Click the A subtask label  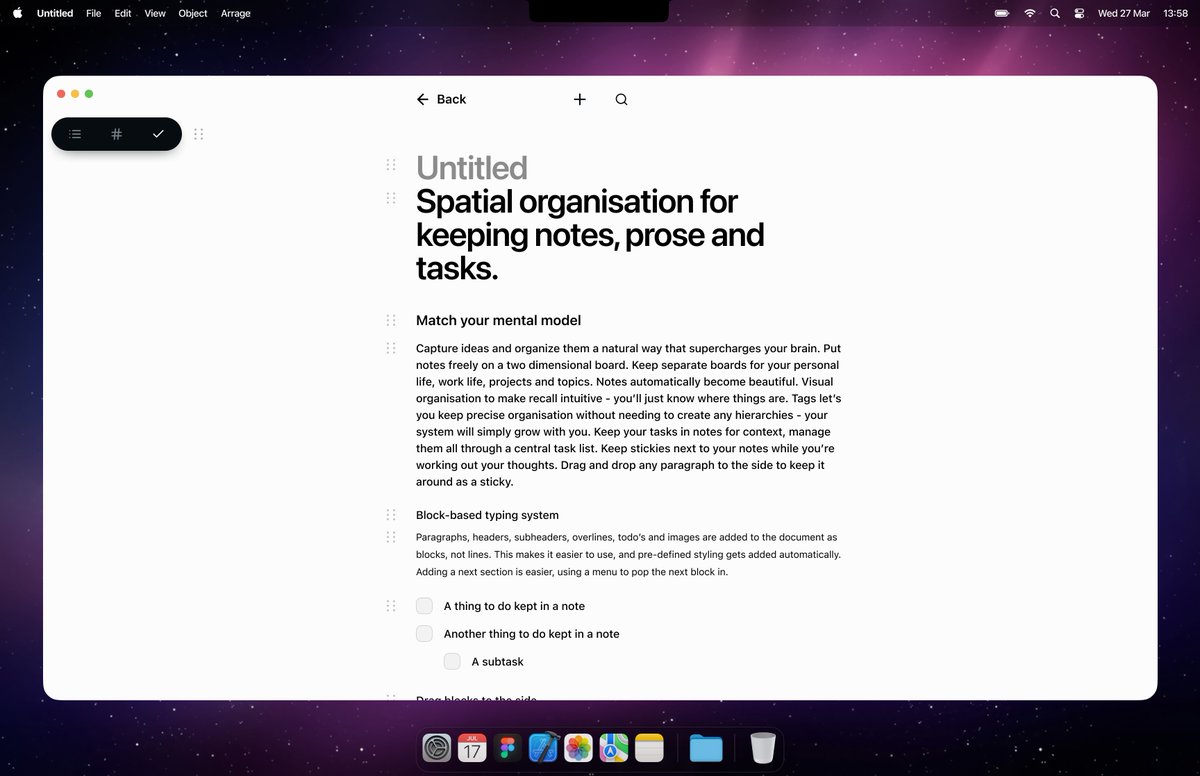497,661
